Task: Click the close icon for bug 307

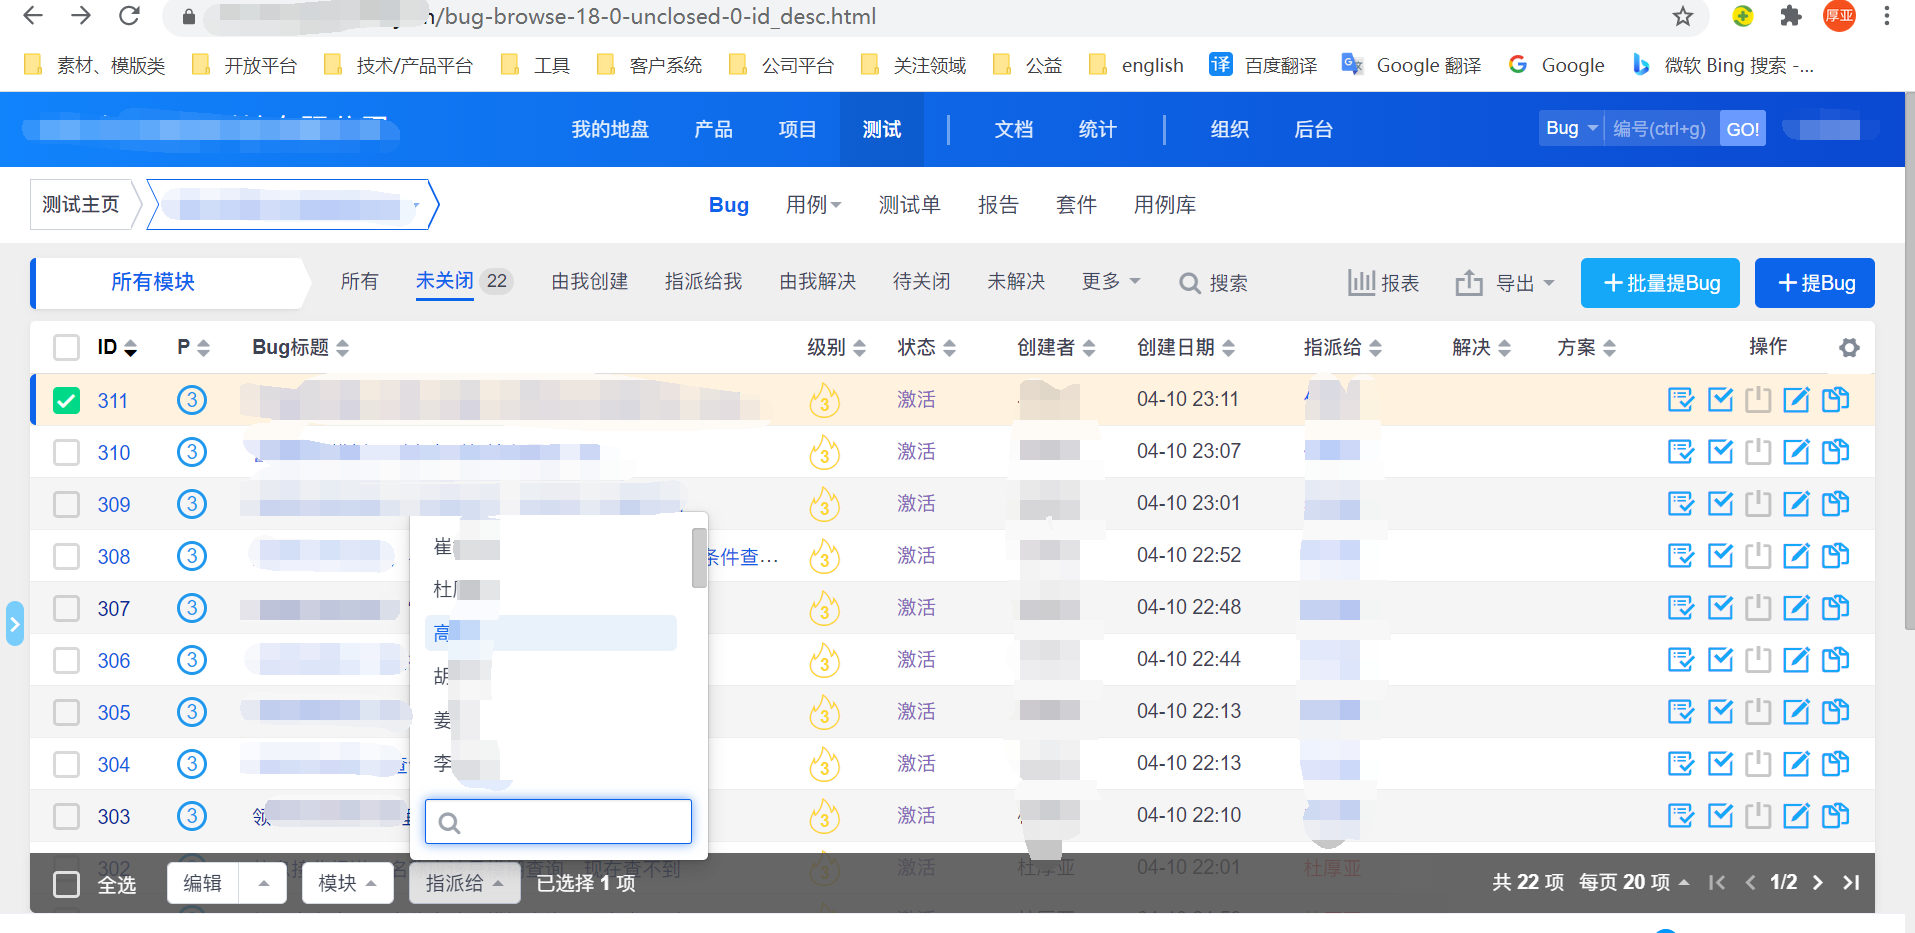Action: pos(1758,608)
